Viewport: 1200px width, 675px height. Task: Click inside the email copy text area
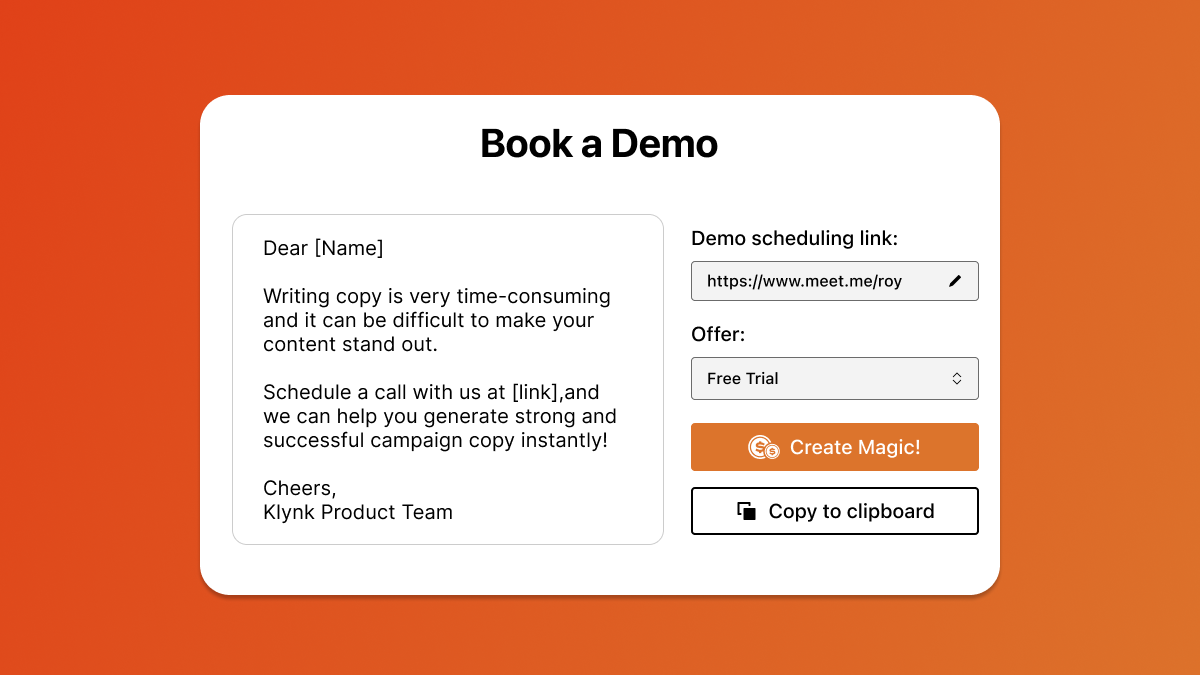coord(448,379)
